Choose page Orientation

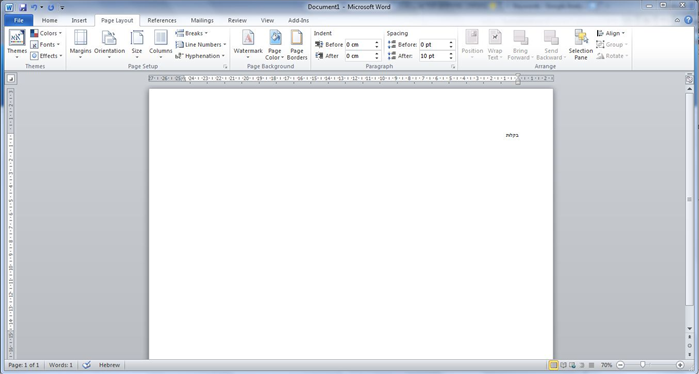point(109,44)
